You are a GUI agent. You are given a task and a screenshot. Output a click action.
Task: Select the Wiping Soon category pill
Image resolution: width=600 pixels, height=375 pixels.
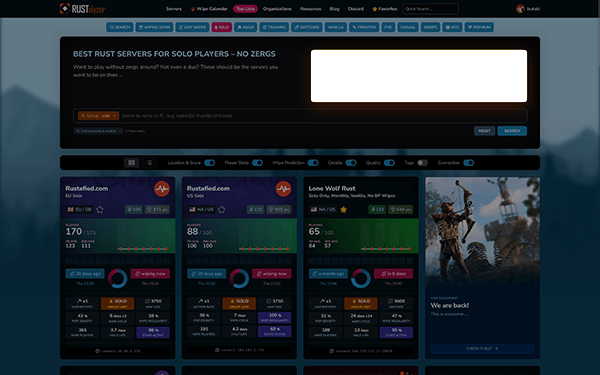(x=154, y=27)
